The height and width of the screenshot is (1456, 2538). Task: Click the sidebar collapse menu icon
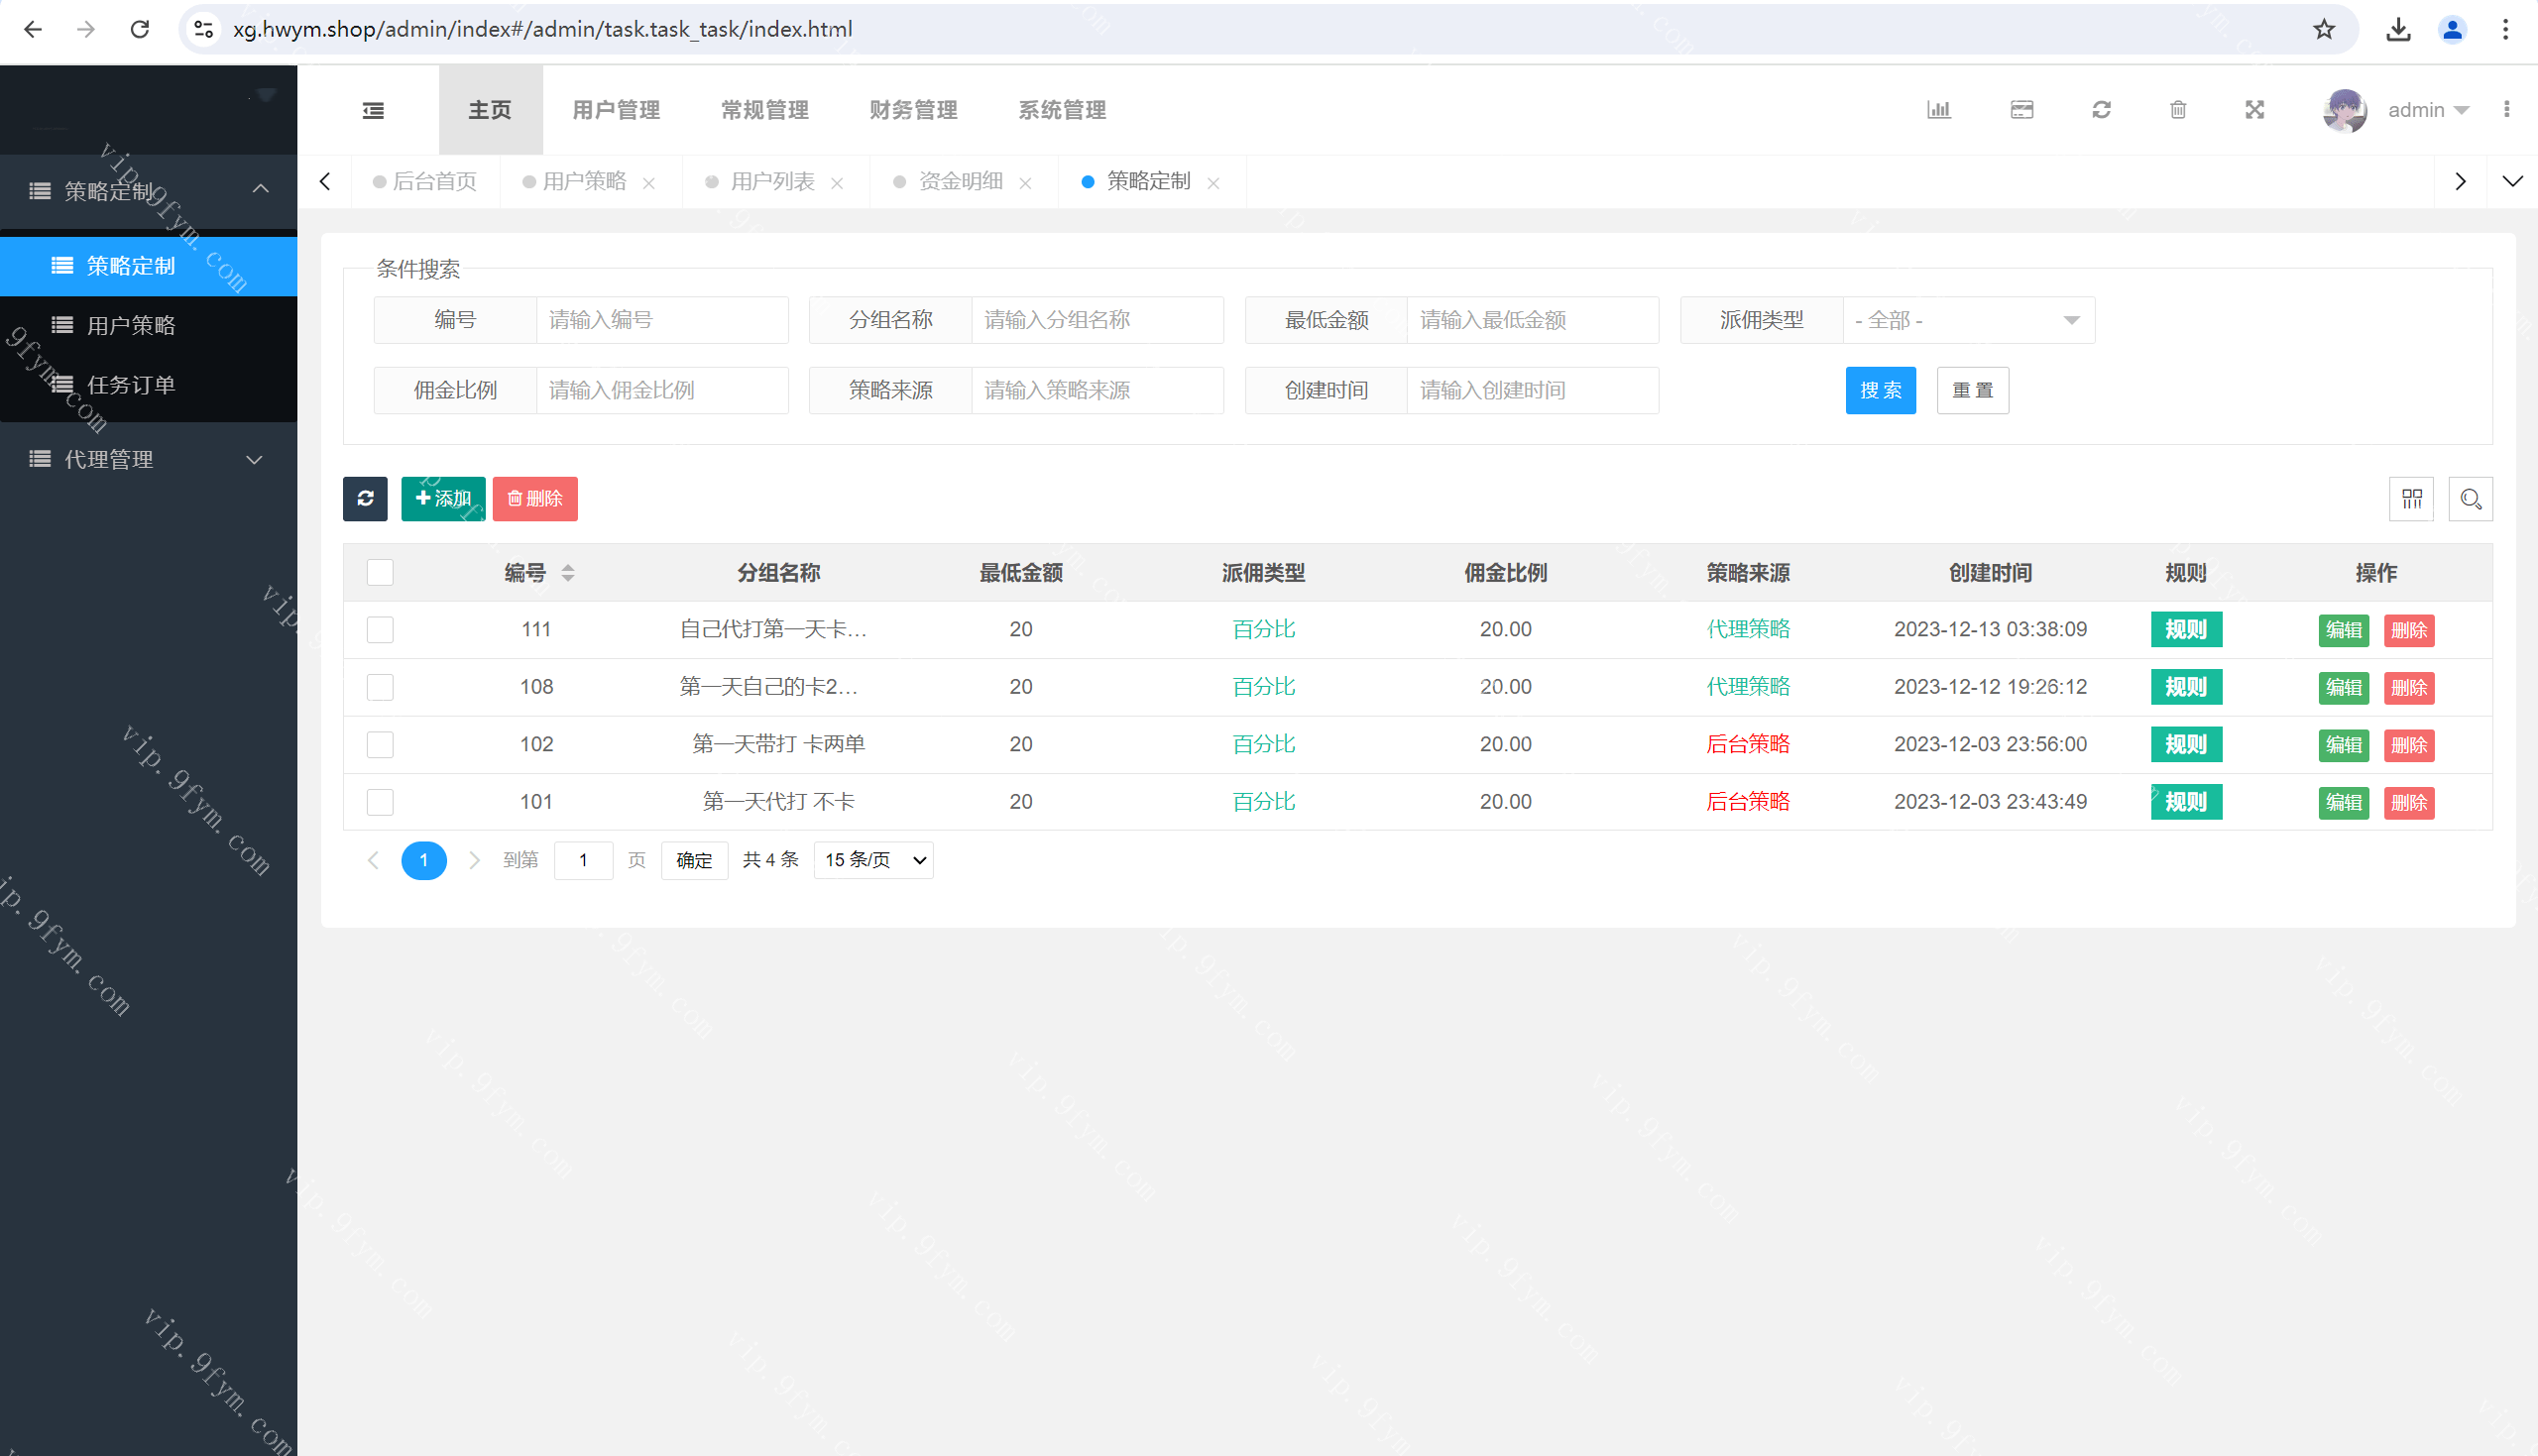pyautogui.click(x=373, y=110)
